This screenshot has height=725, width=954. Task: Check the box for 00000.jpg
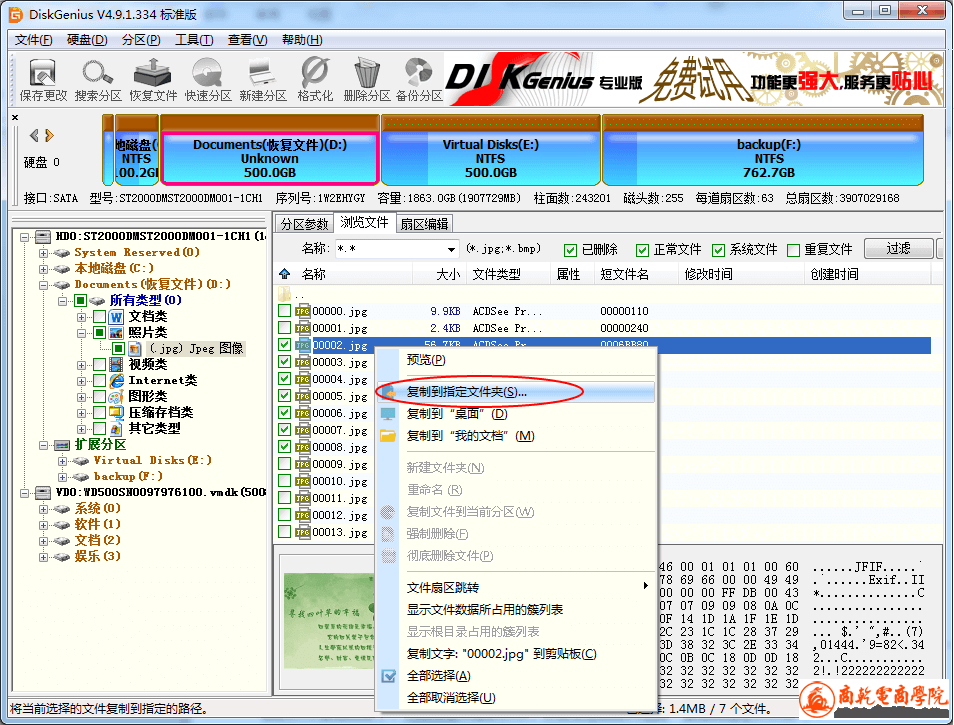tap(284, 311)
